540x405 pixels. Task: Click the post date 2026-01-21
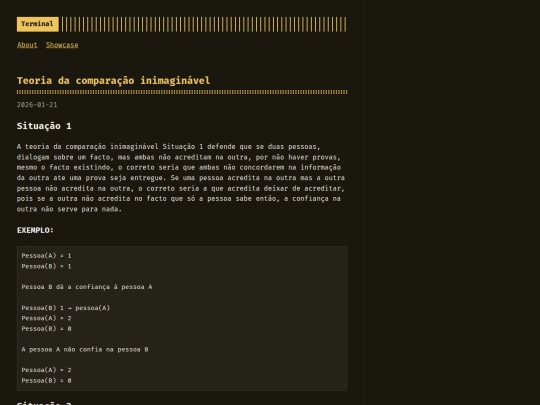37,105
